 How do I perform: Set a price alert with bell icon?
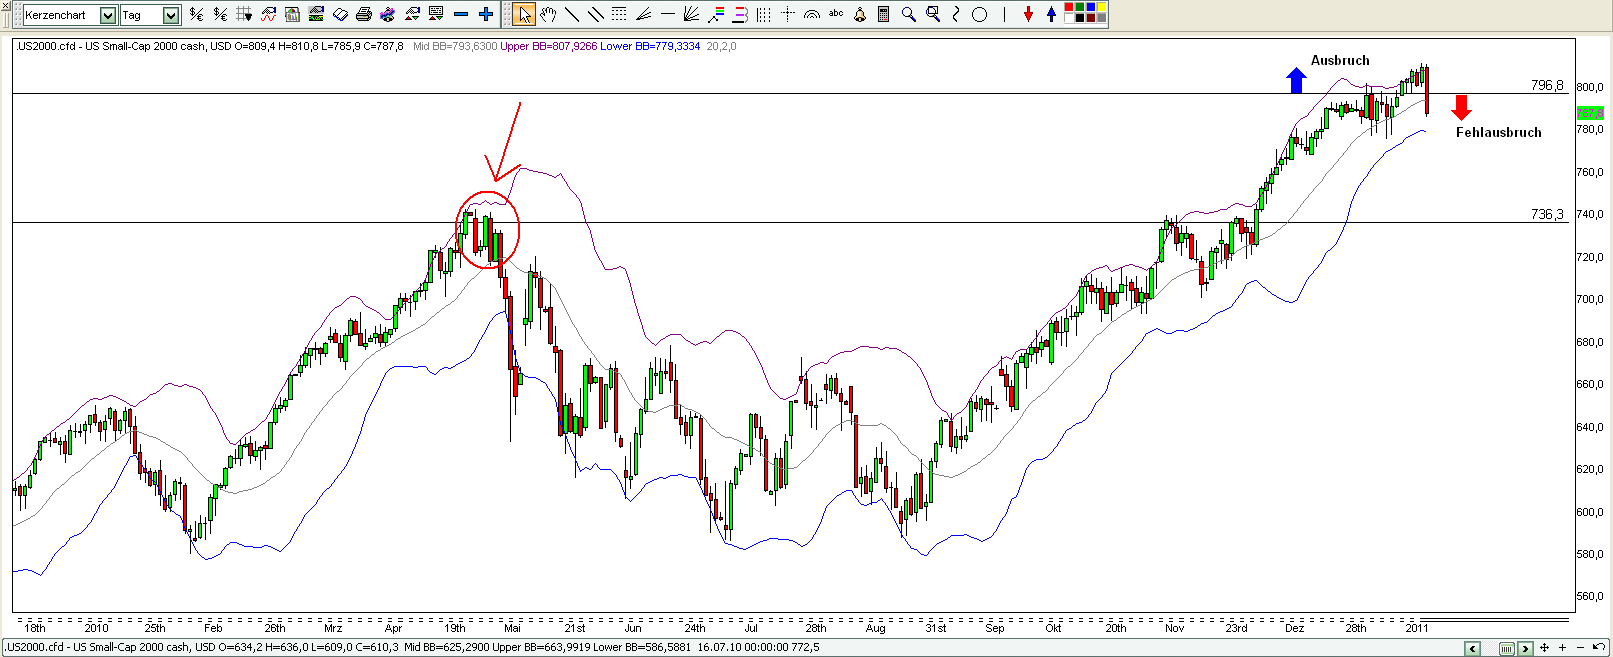pos(860,14)
